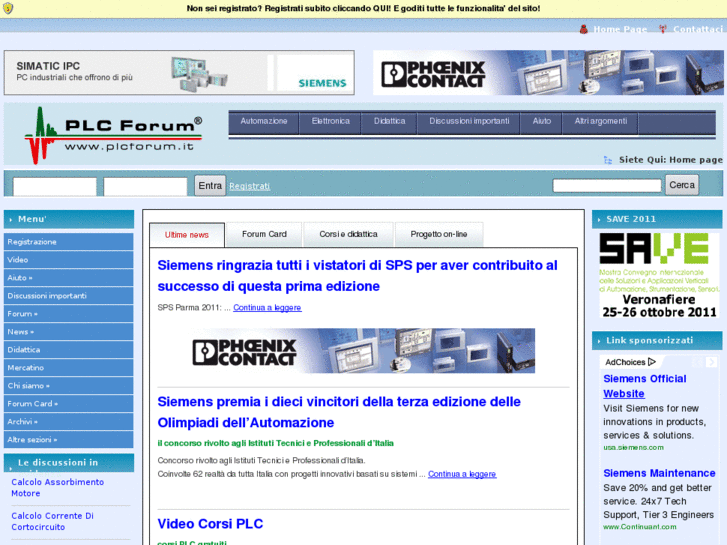Expand Altre sezioni in the side menu
This screenshot has height=545, width=727.
[69, 440]
